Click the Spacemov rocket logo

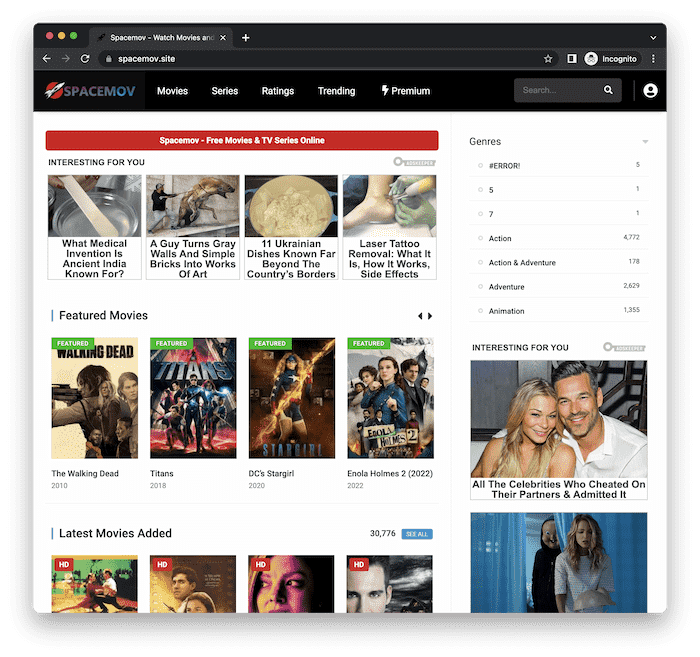[x=90, y=91]
